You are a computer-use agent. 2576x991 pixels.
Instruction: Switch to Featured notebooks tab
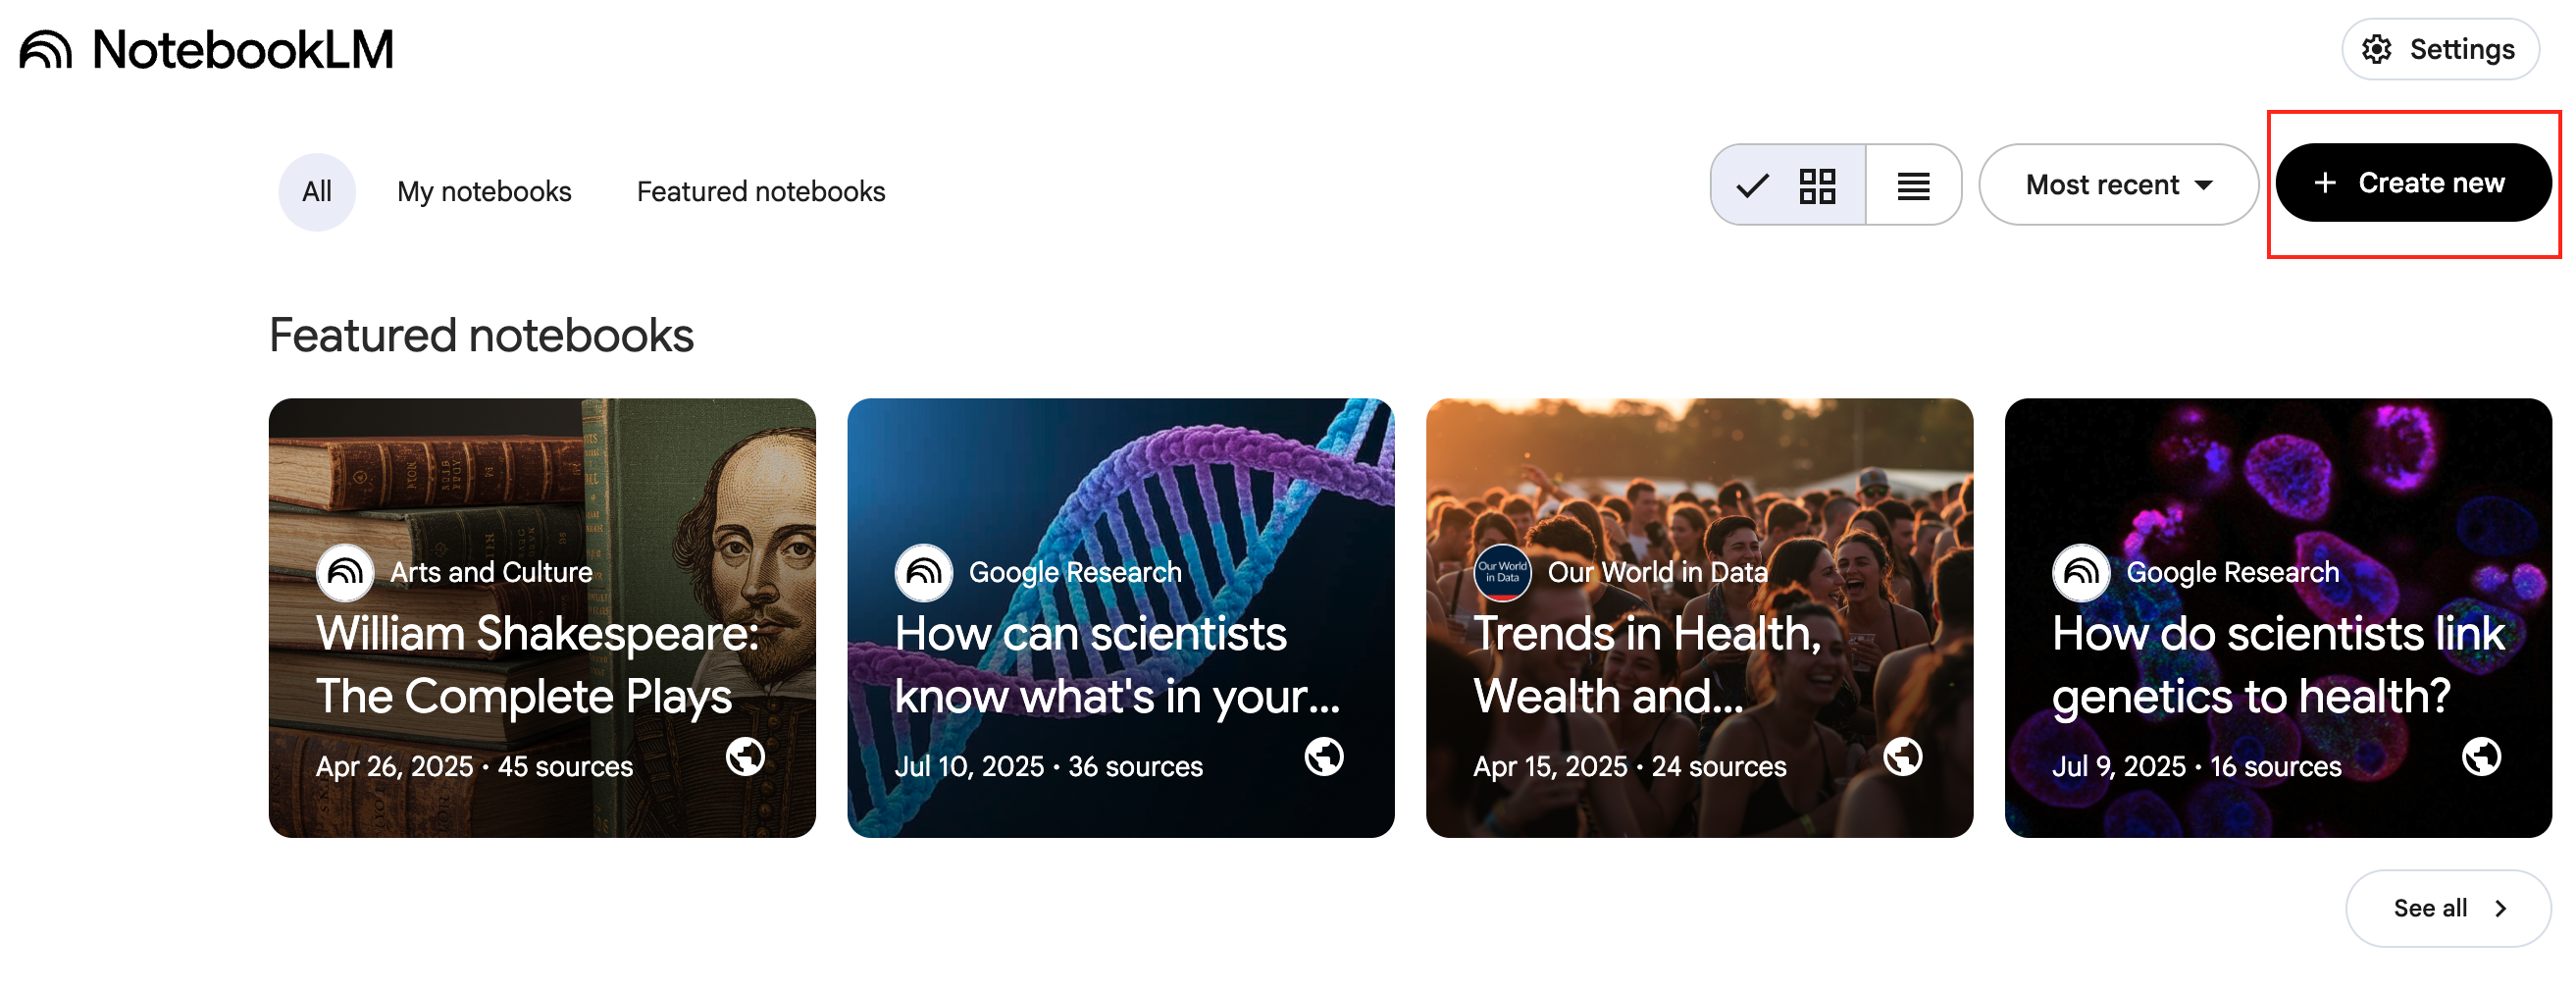(x=760, y=191)
